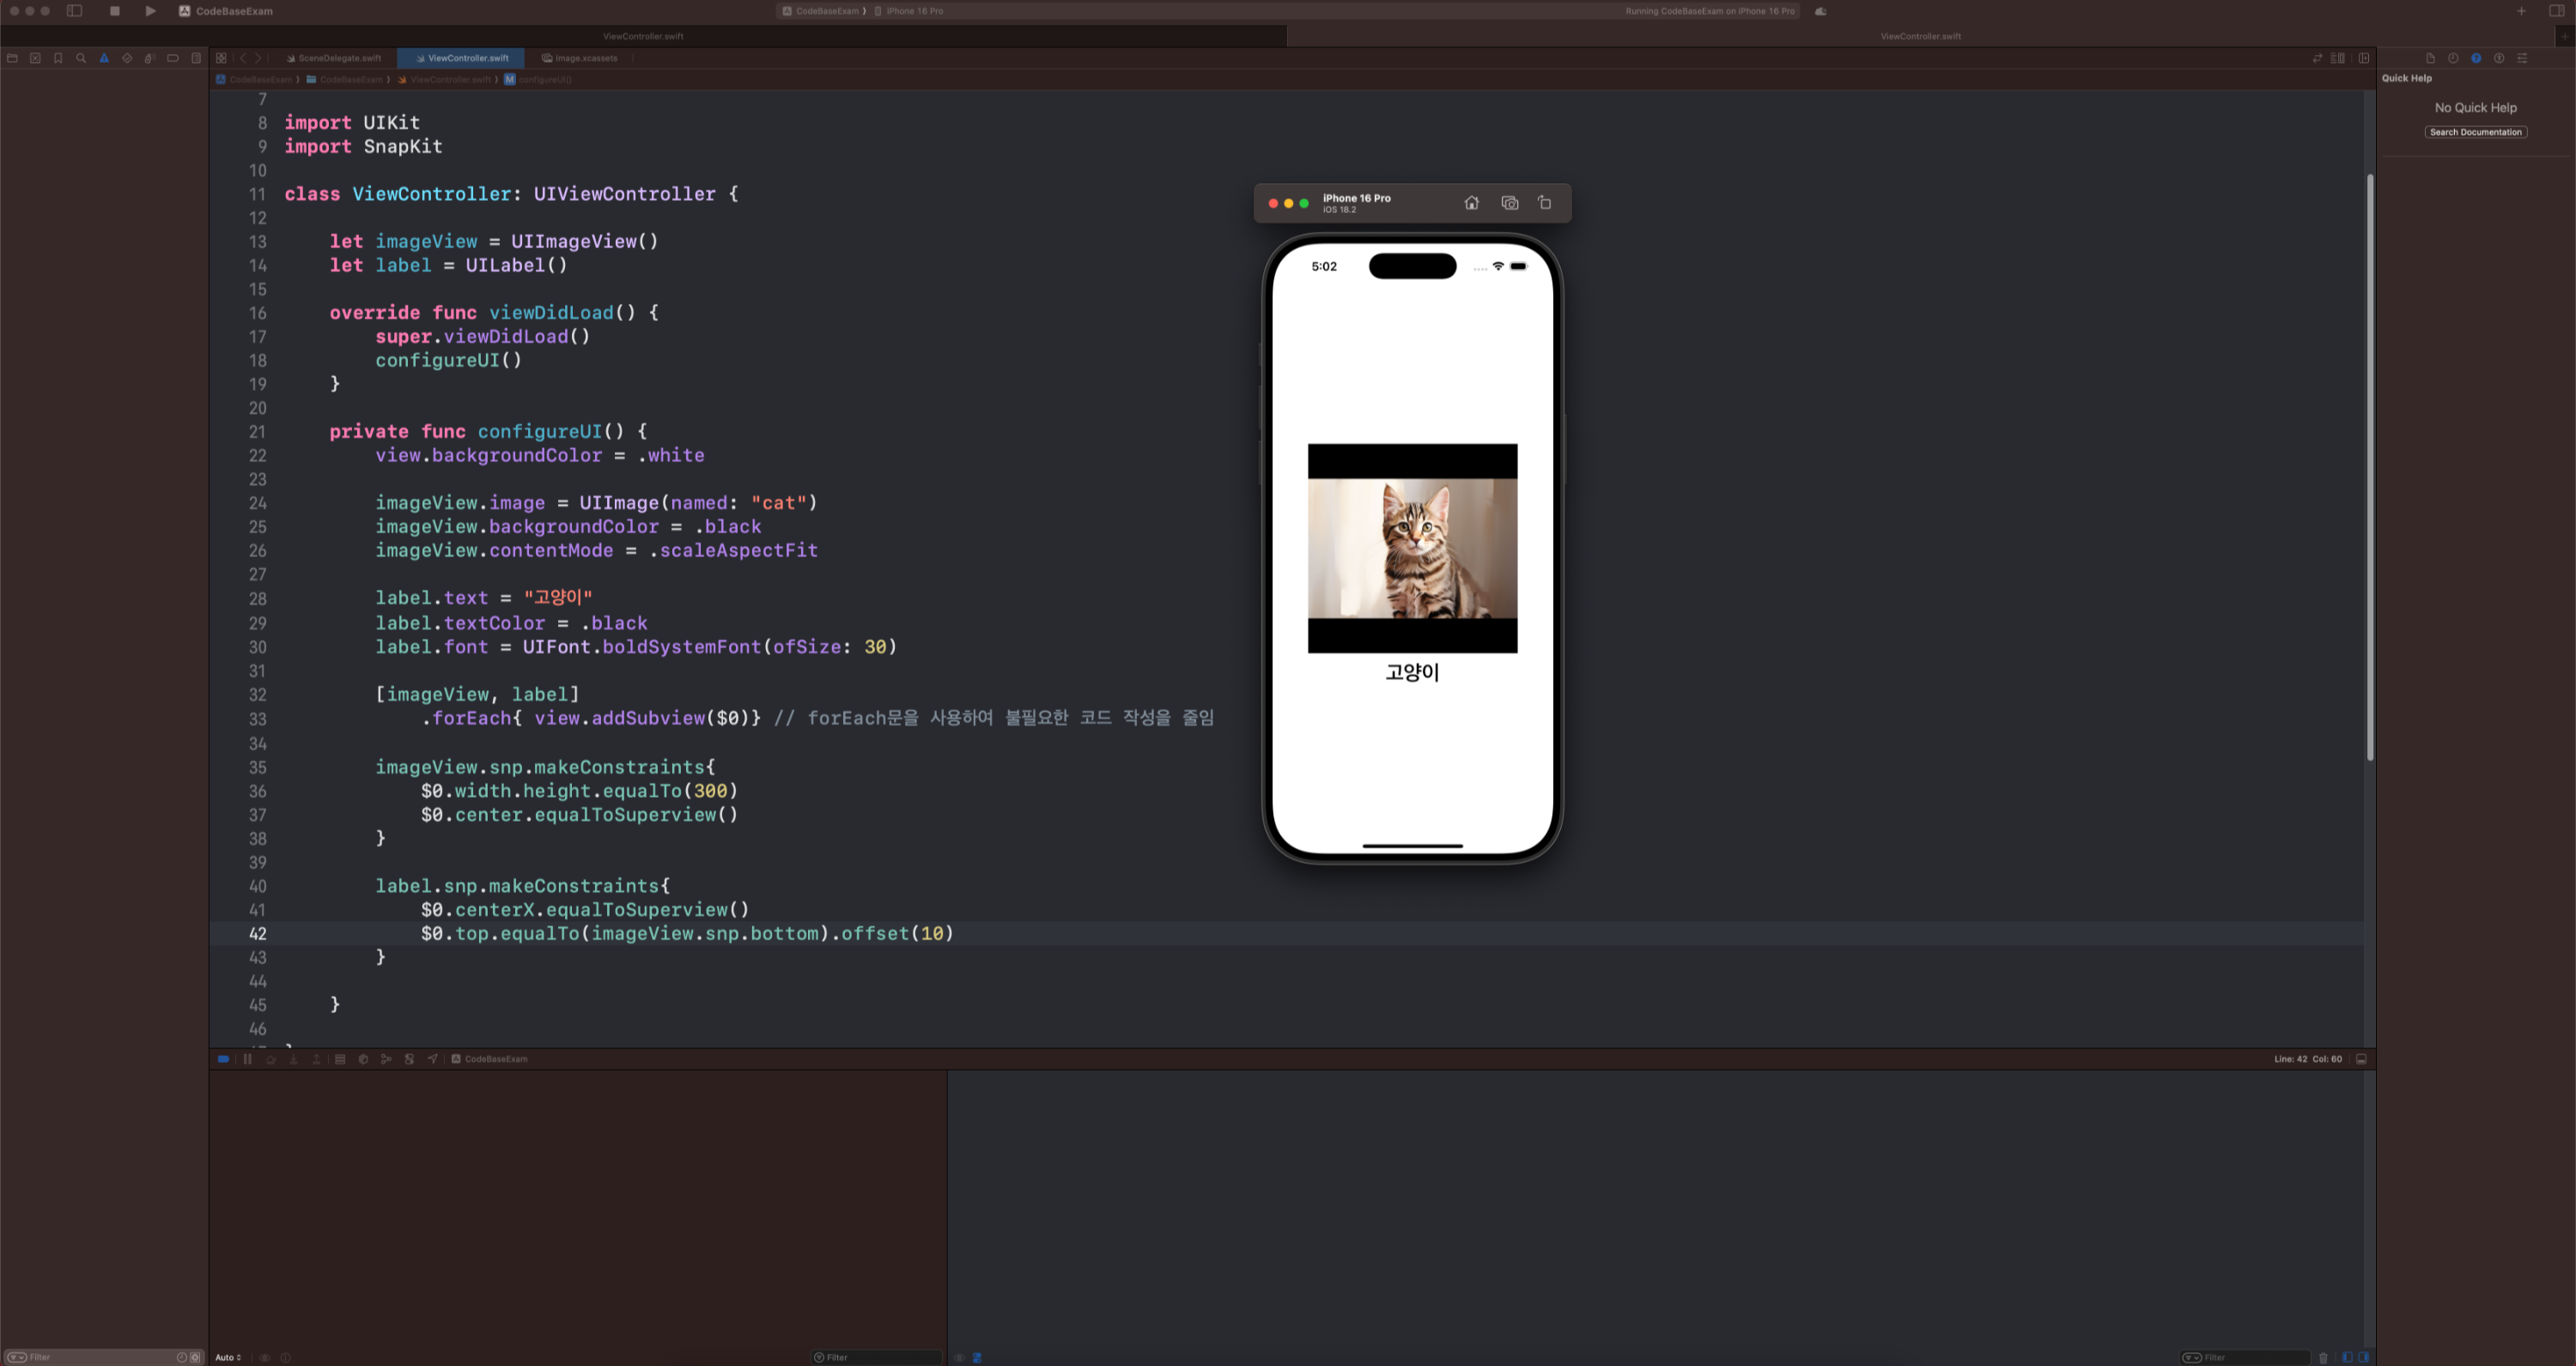Open the Issue navigator warning icon

[104, 58]
